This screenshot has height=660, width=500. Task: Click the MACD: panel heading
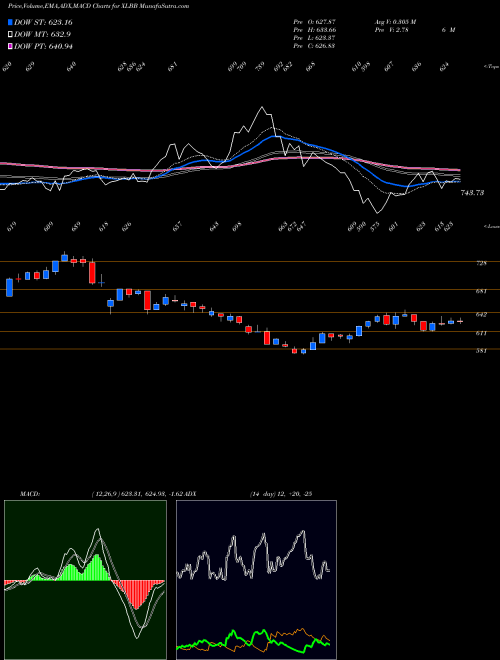pos(29,494)
